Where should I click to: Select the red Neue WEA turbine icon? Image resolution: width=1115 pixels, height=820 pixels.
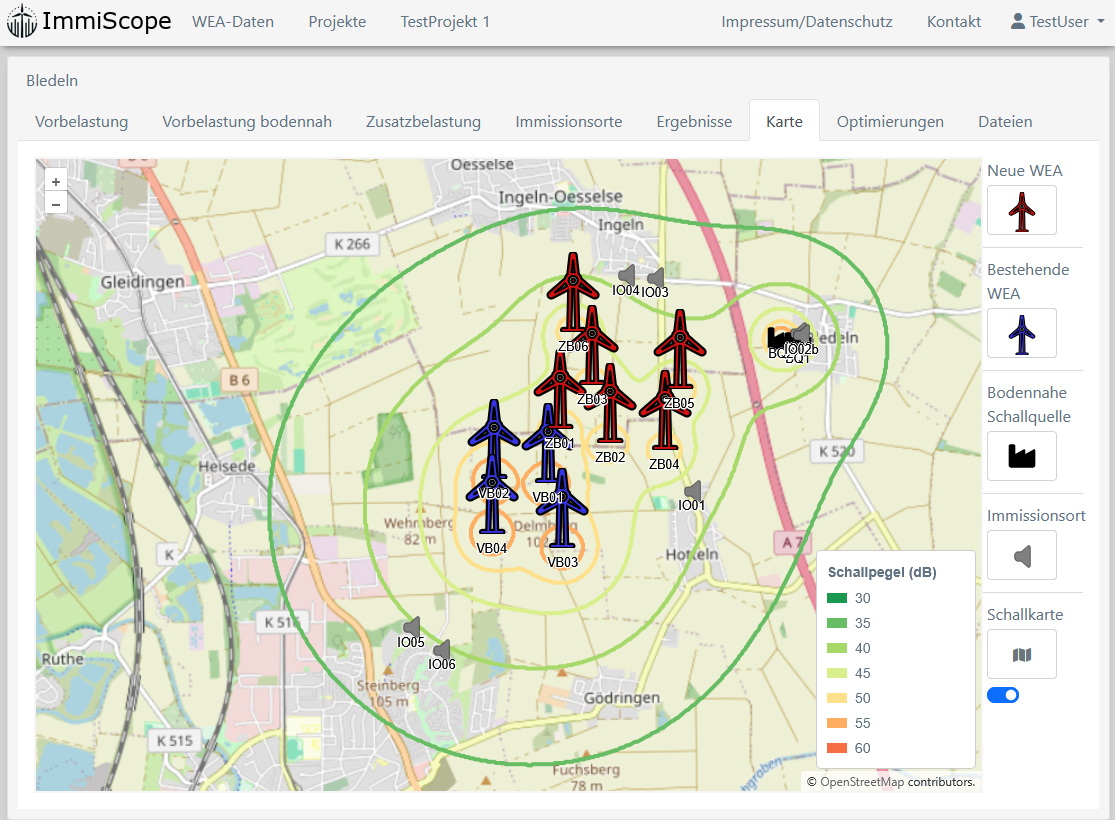[1021, 210]
